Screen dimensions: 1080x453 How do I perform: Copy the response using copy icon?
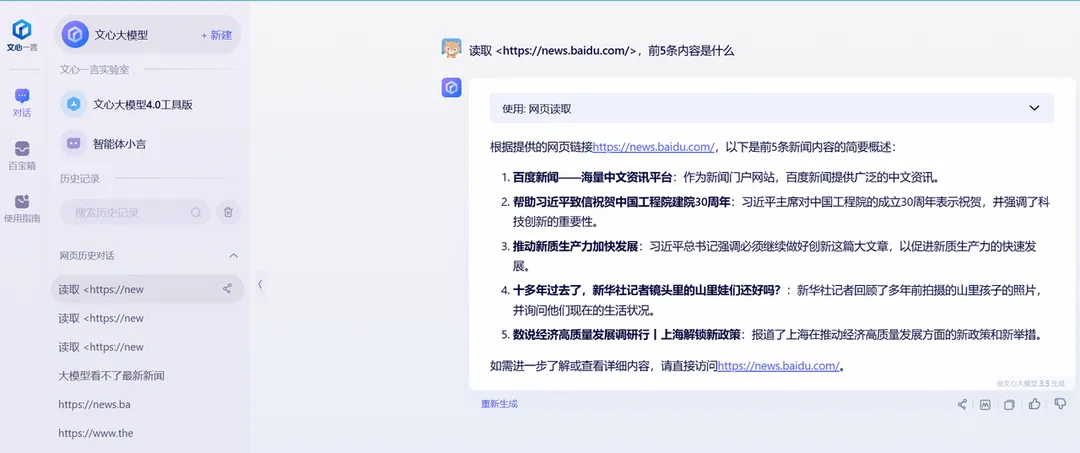1009,404
